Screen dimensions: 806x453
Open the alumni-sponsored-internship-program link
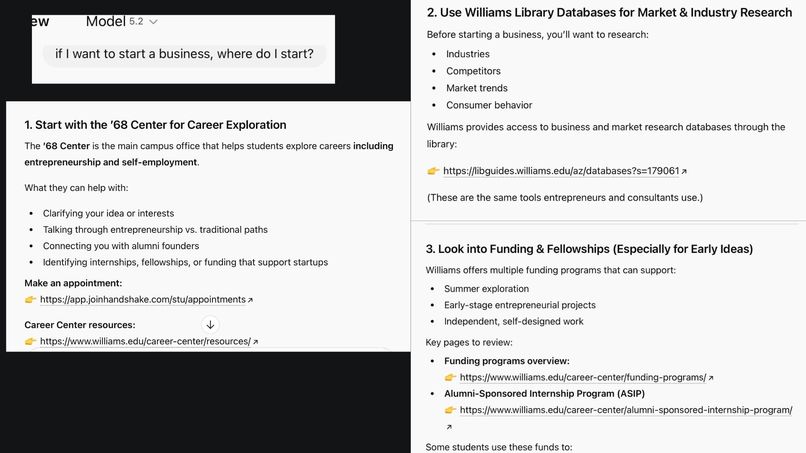(x=626, y=410)
